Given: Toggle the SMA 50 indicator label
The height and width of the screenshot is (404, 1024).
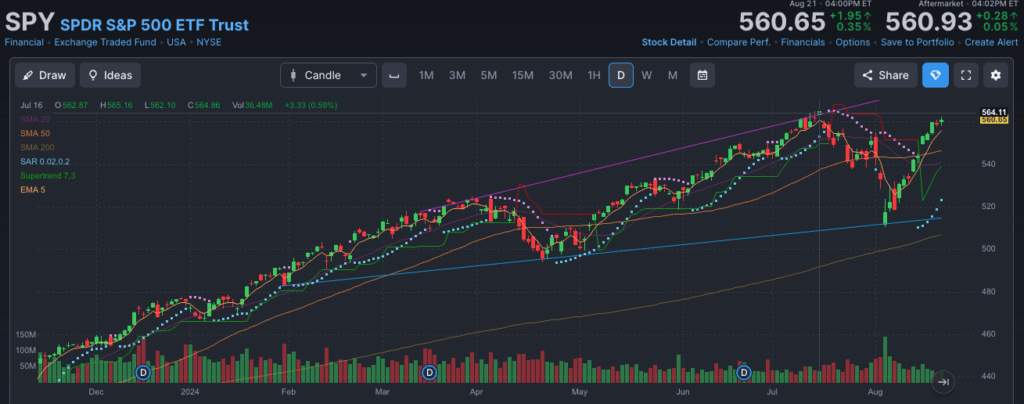Looking at the screenshot, I should coord(34,133).
